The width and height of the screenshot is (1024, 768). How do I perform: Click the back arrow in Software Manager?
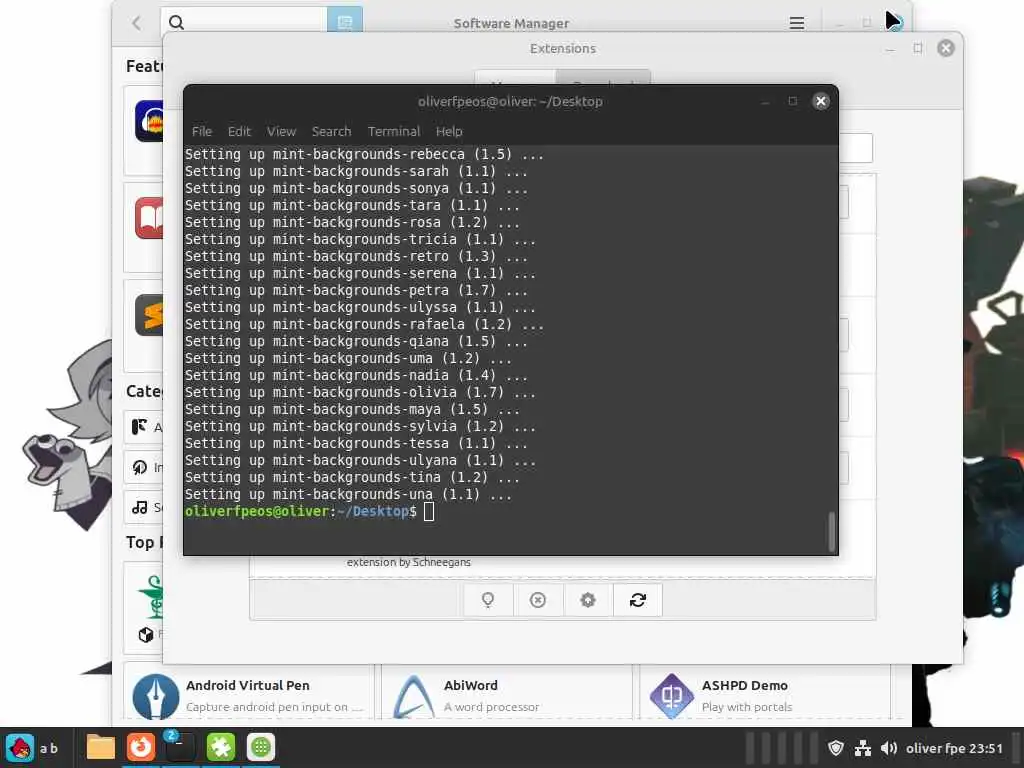click(x=136, y=24)
